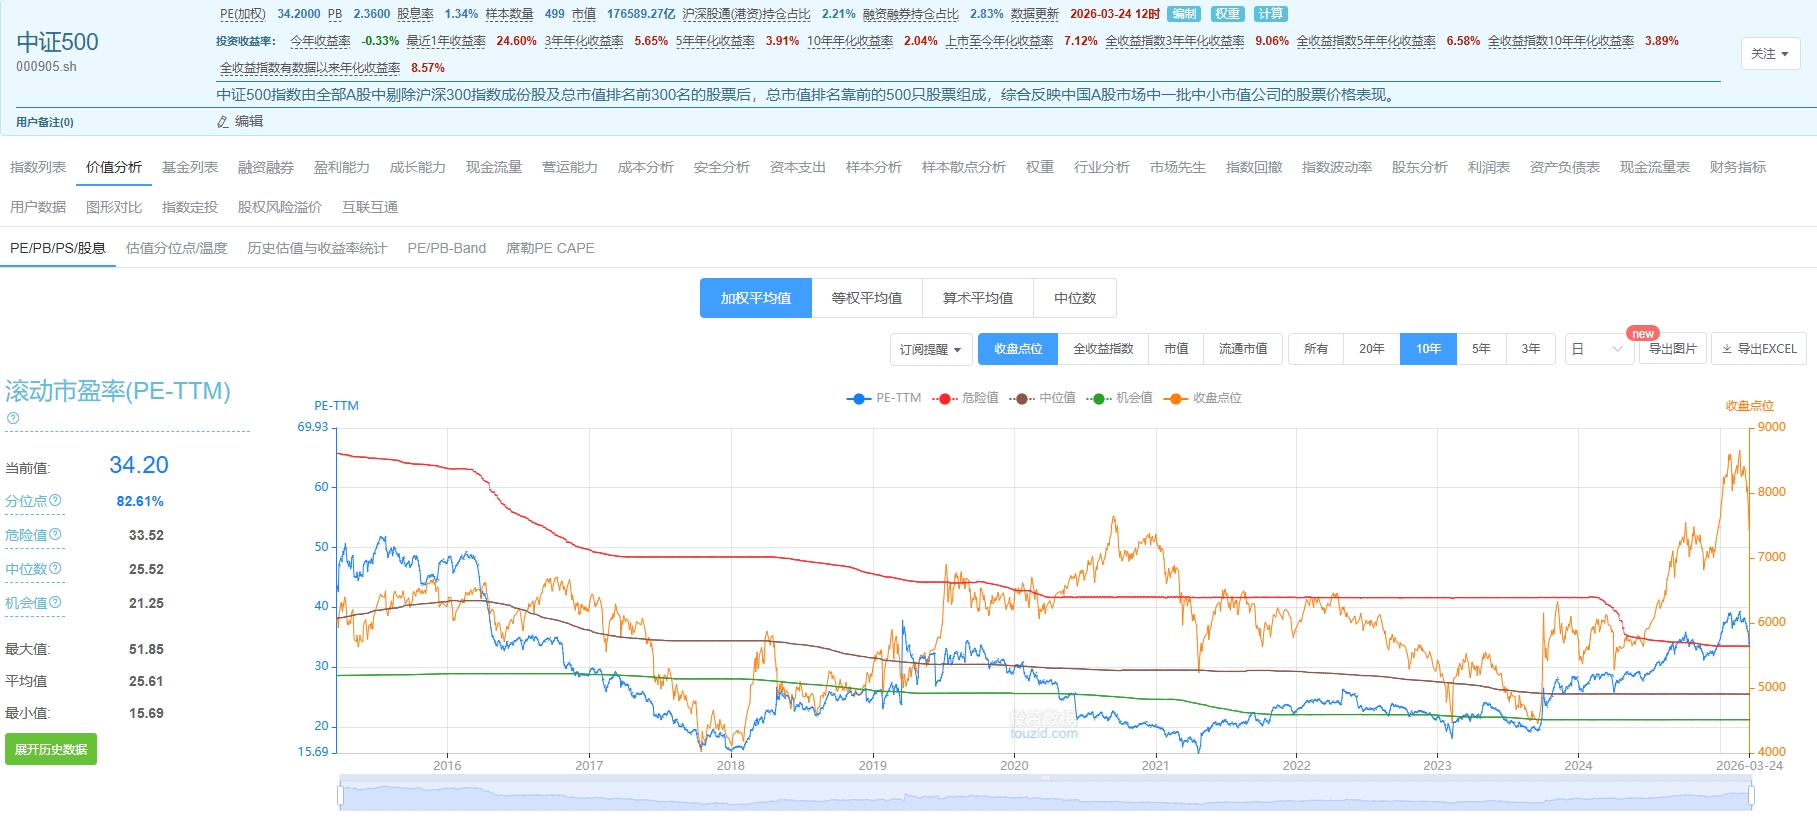This screenshot has width=1817, height=823.
Task: Select the 市值 overlay button
Action: click(1176, 349)
